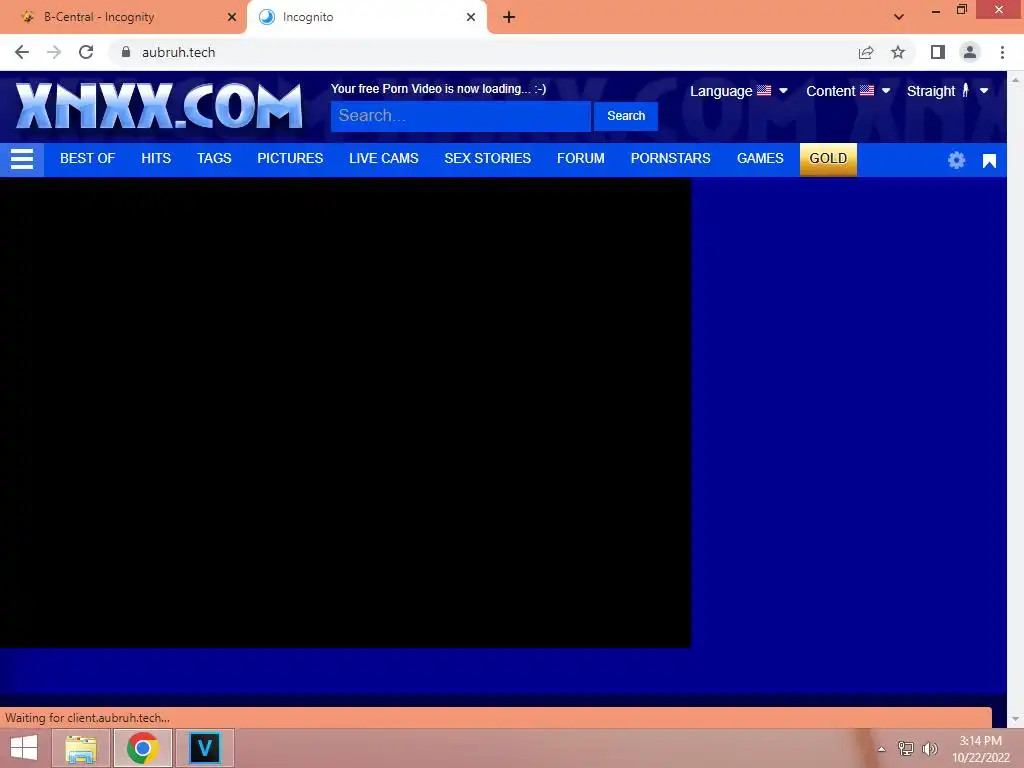Click the black video player area
The image size is (1024, 768).
(x=345, y=413)
